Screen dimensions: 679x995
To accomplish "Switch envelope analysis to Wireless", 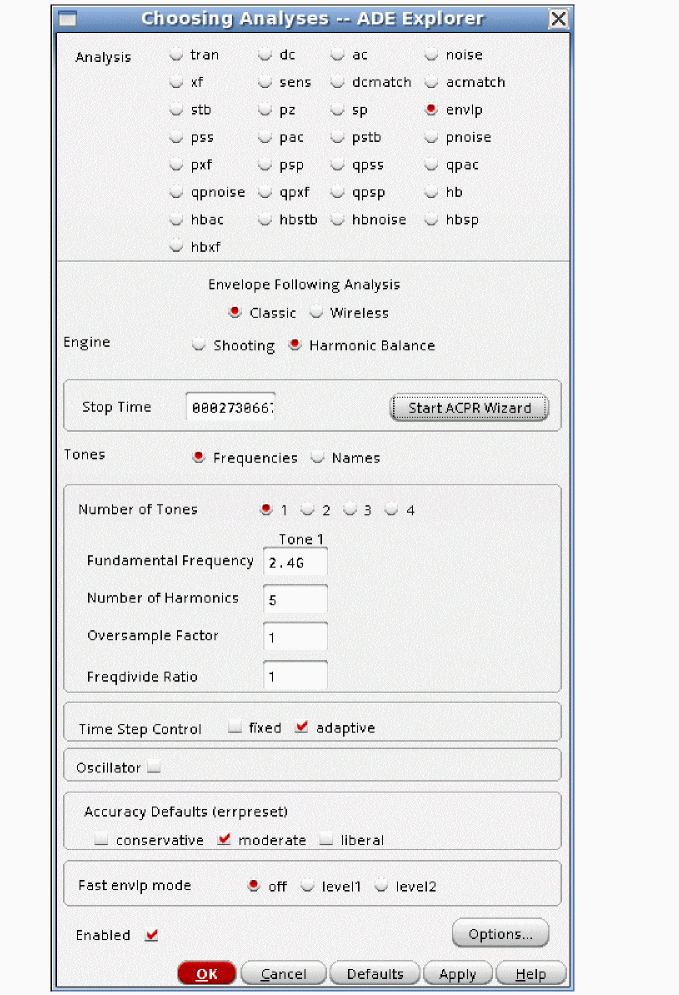I will click(316, 313).
